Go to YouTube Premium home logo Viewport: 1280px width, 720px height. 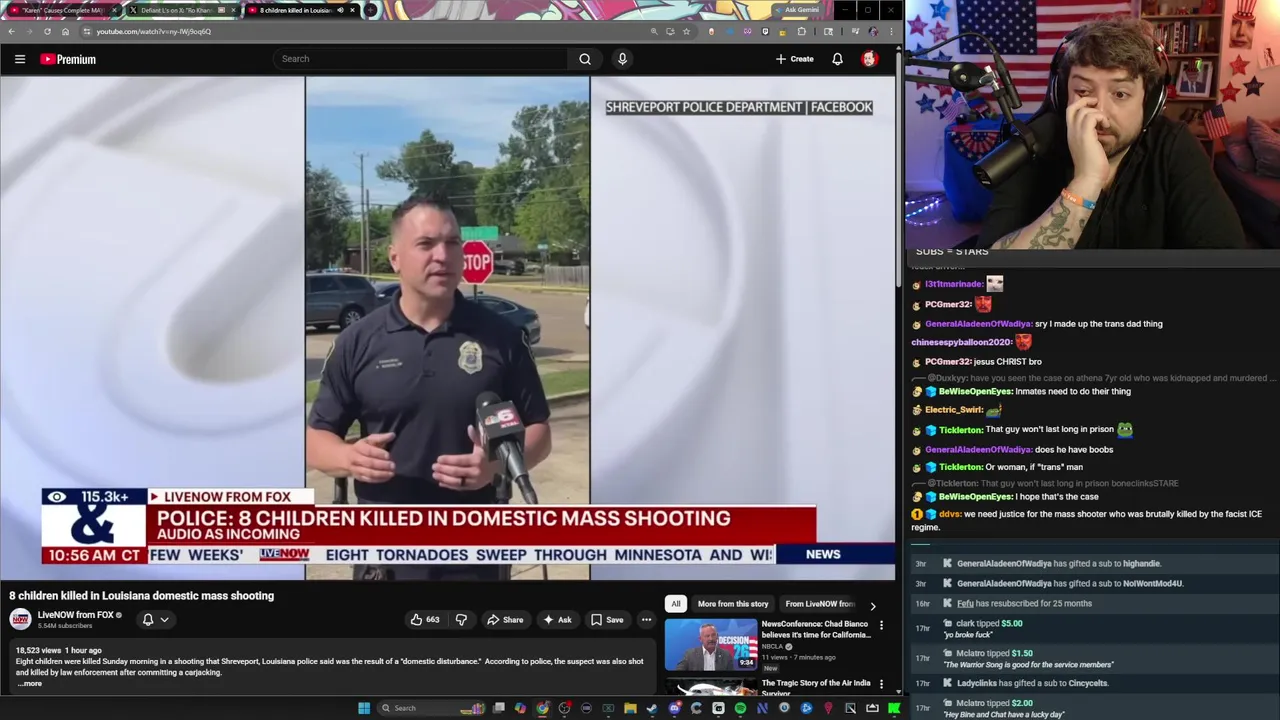68,59
